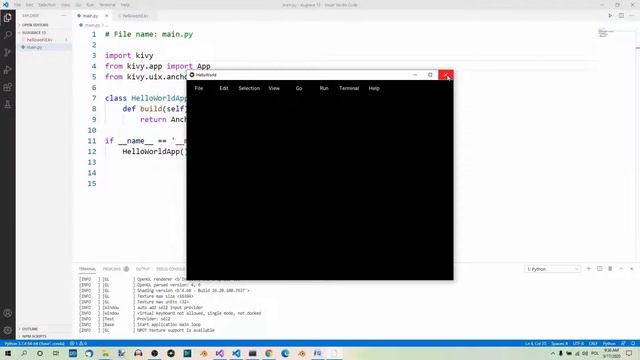Open Accounts icon in activity bar
This screenshot has width=640, height=360.
tap(7, 313)
